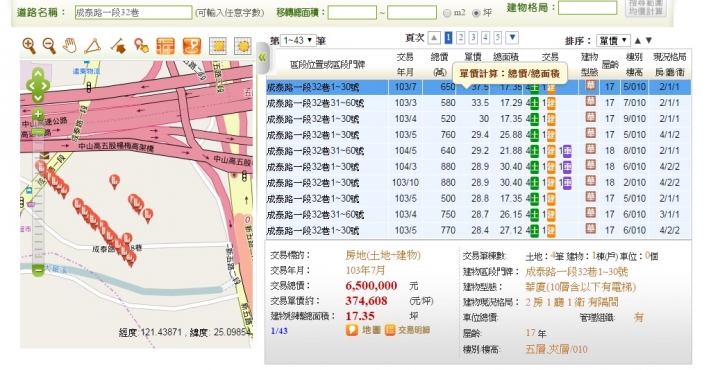Select the row with total price 520

click(x=478, y=119)
